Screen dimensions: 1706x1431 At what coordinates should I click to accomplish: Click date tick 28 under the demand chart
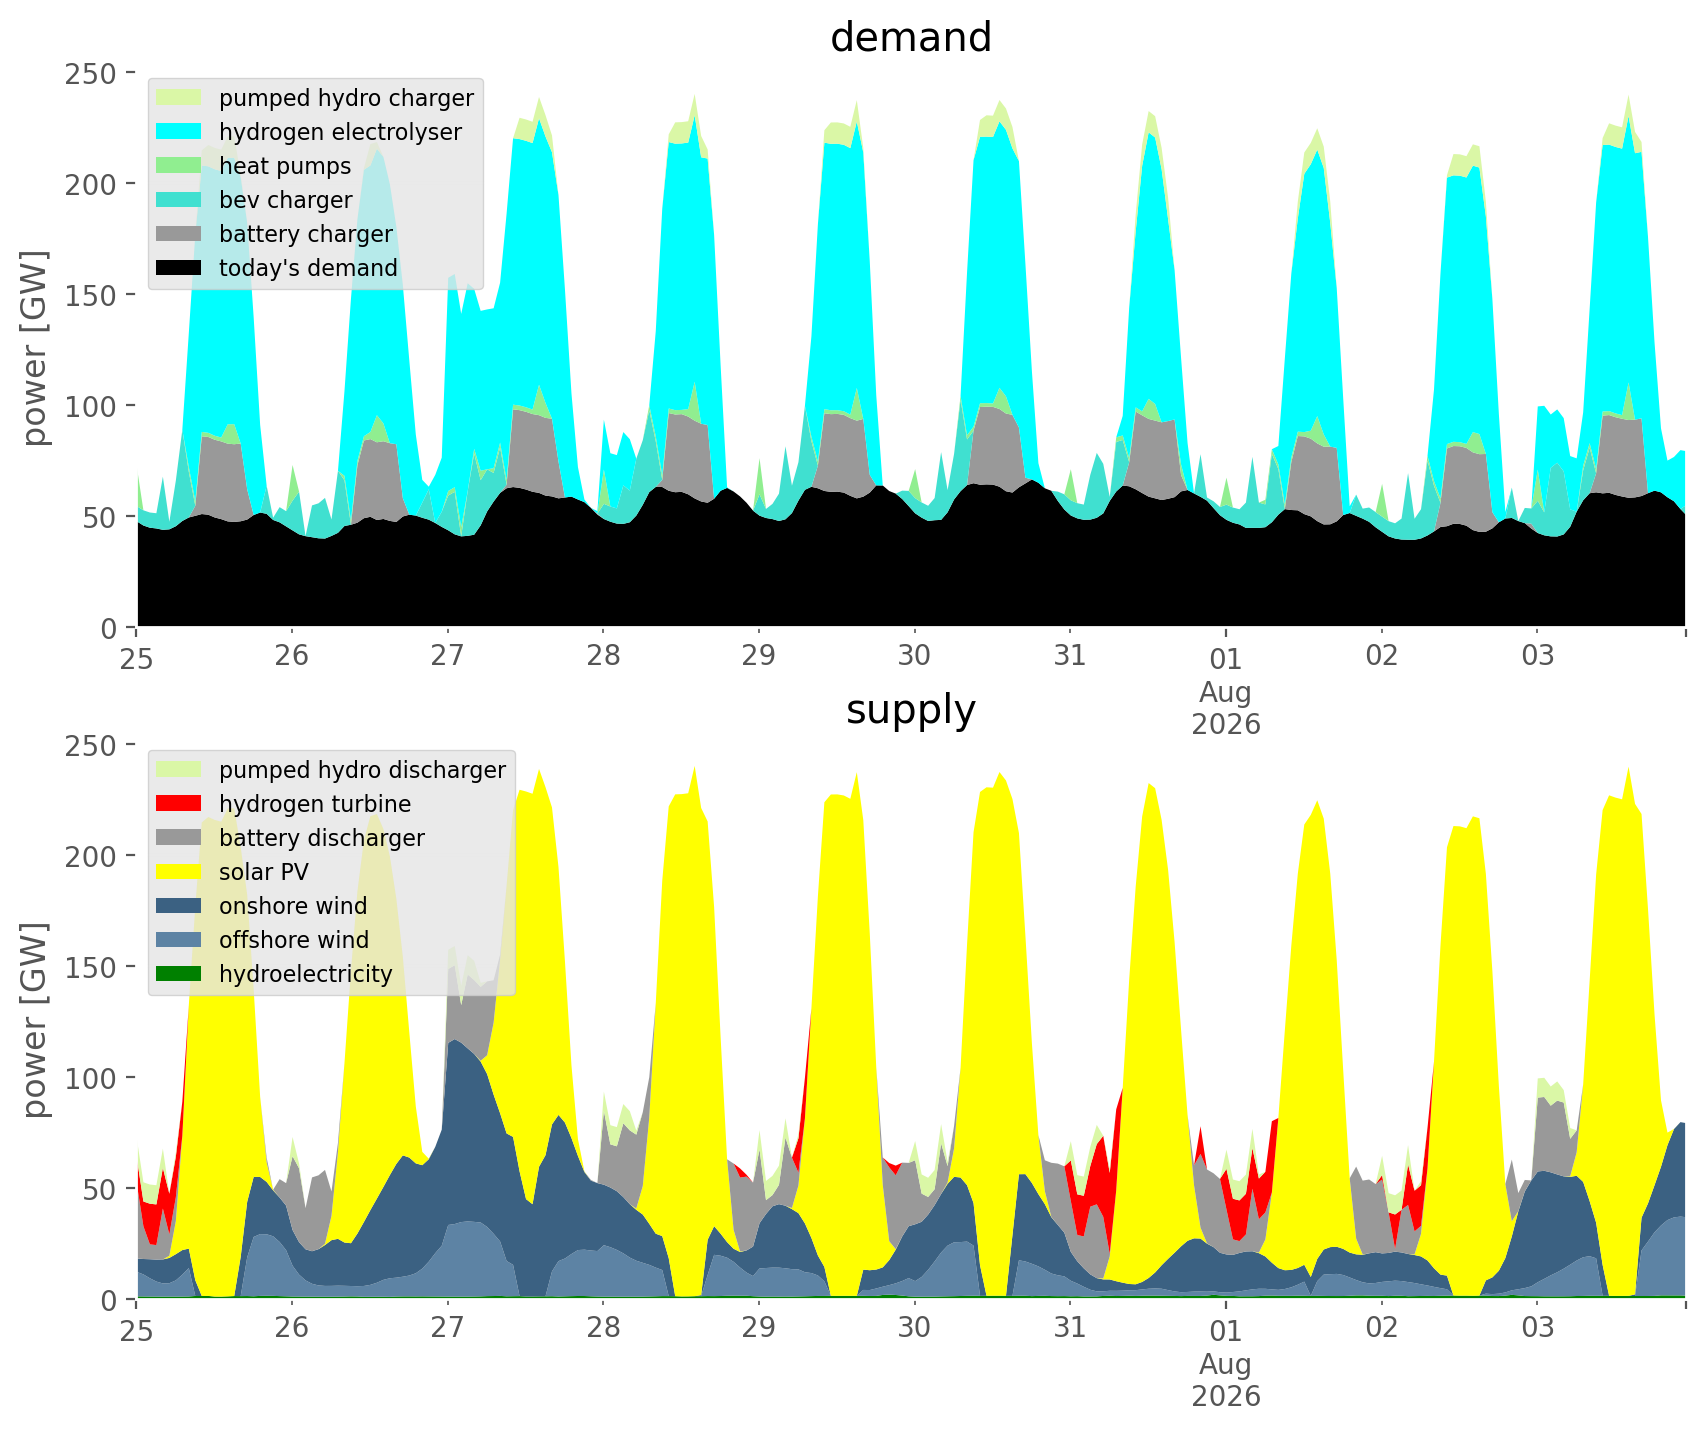[603, 656]
